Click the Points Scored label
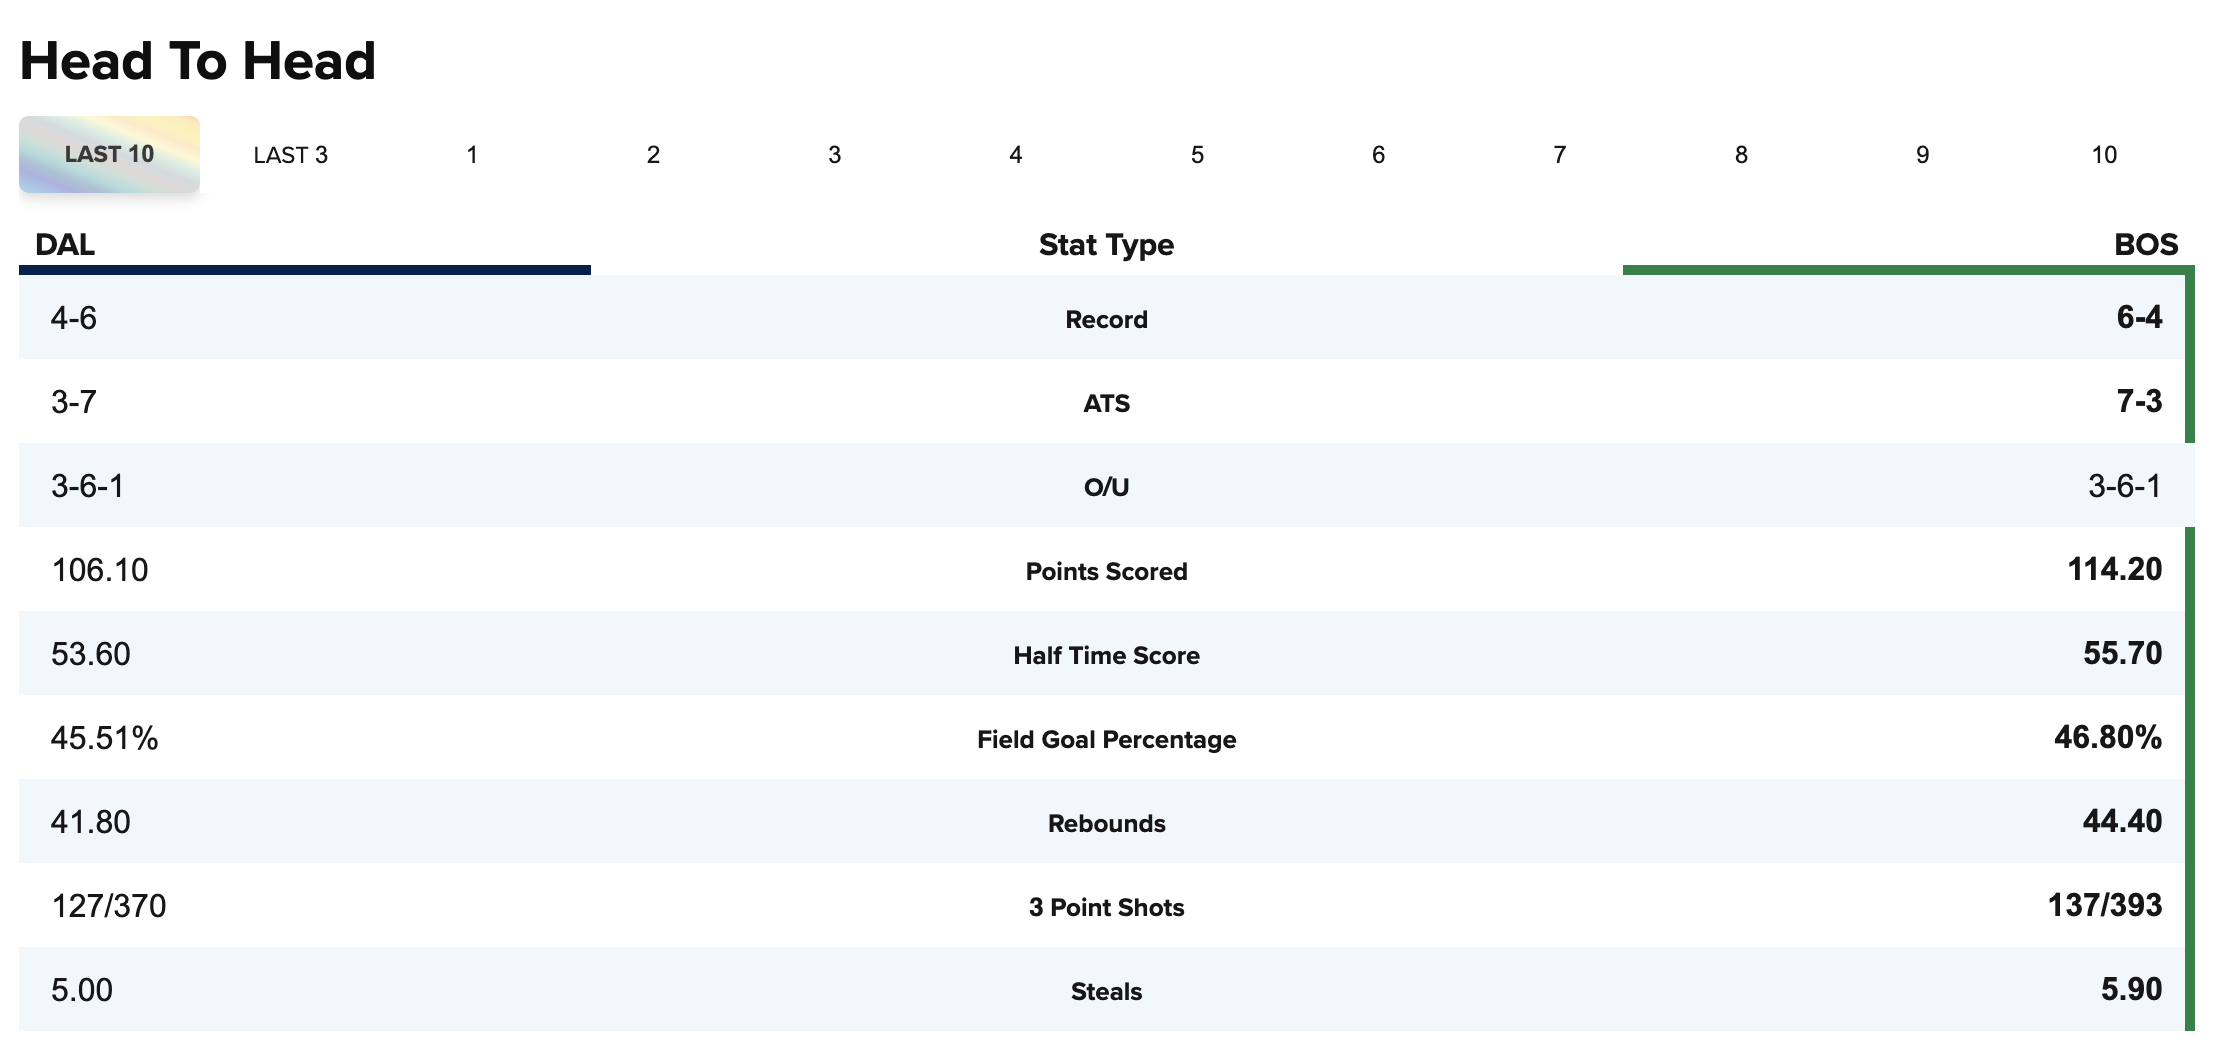Screen dimensions: 2228x1054 tap(1106, 572)
